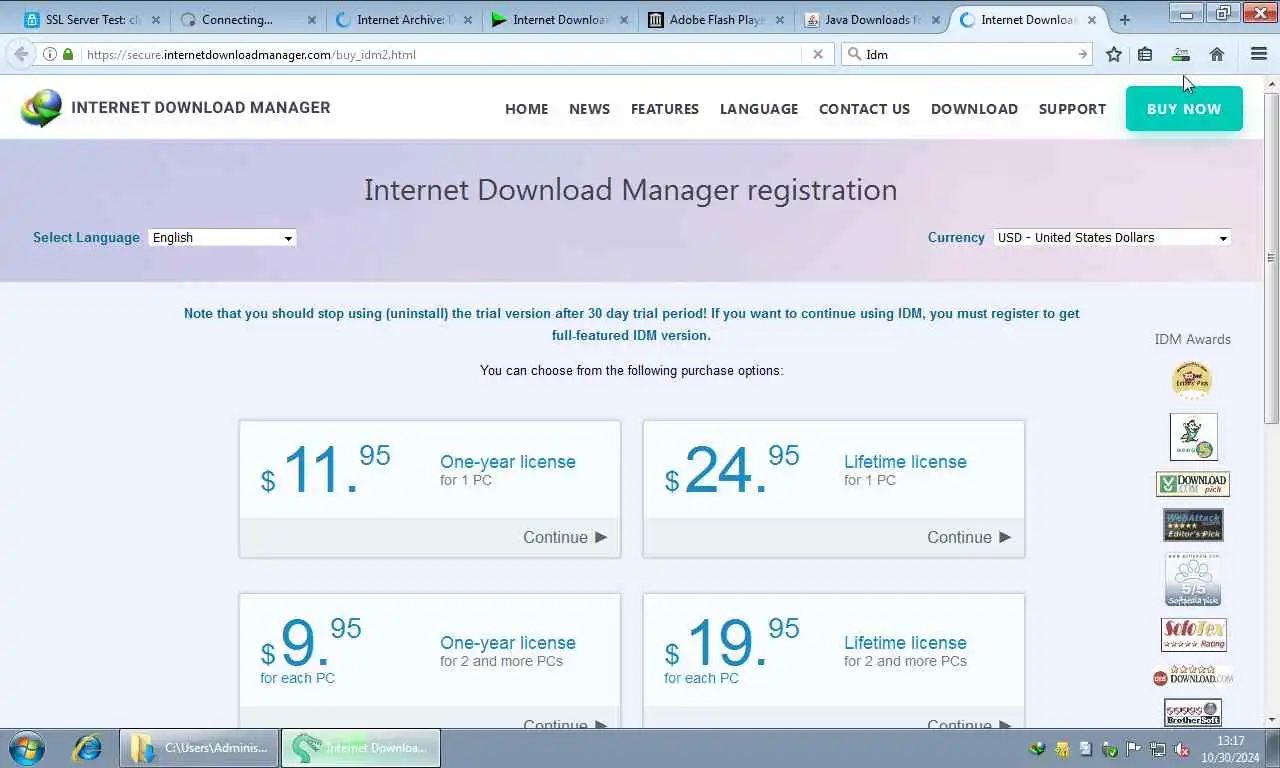
Task: Click the One-year license for 1 PC title
Action: [x=508, y=462]
